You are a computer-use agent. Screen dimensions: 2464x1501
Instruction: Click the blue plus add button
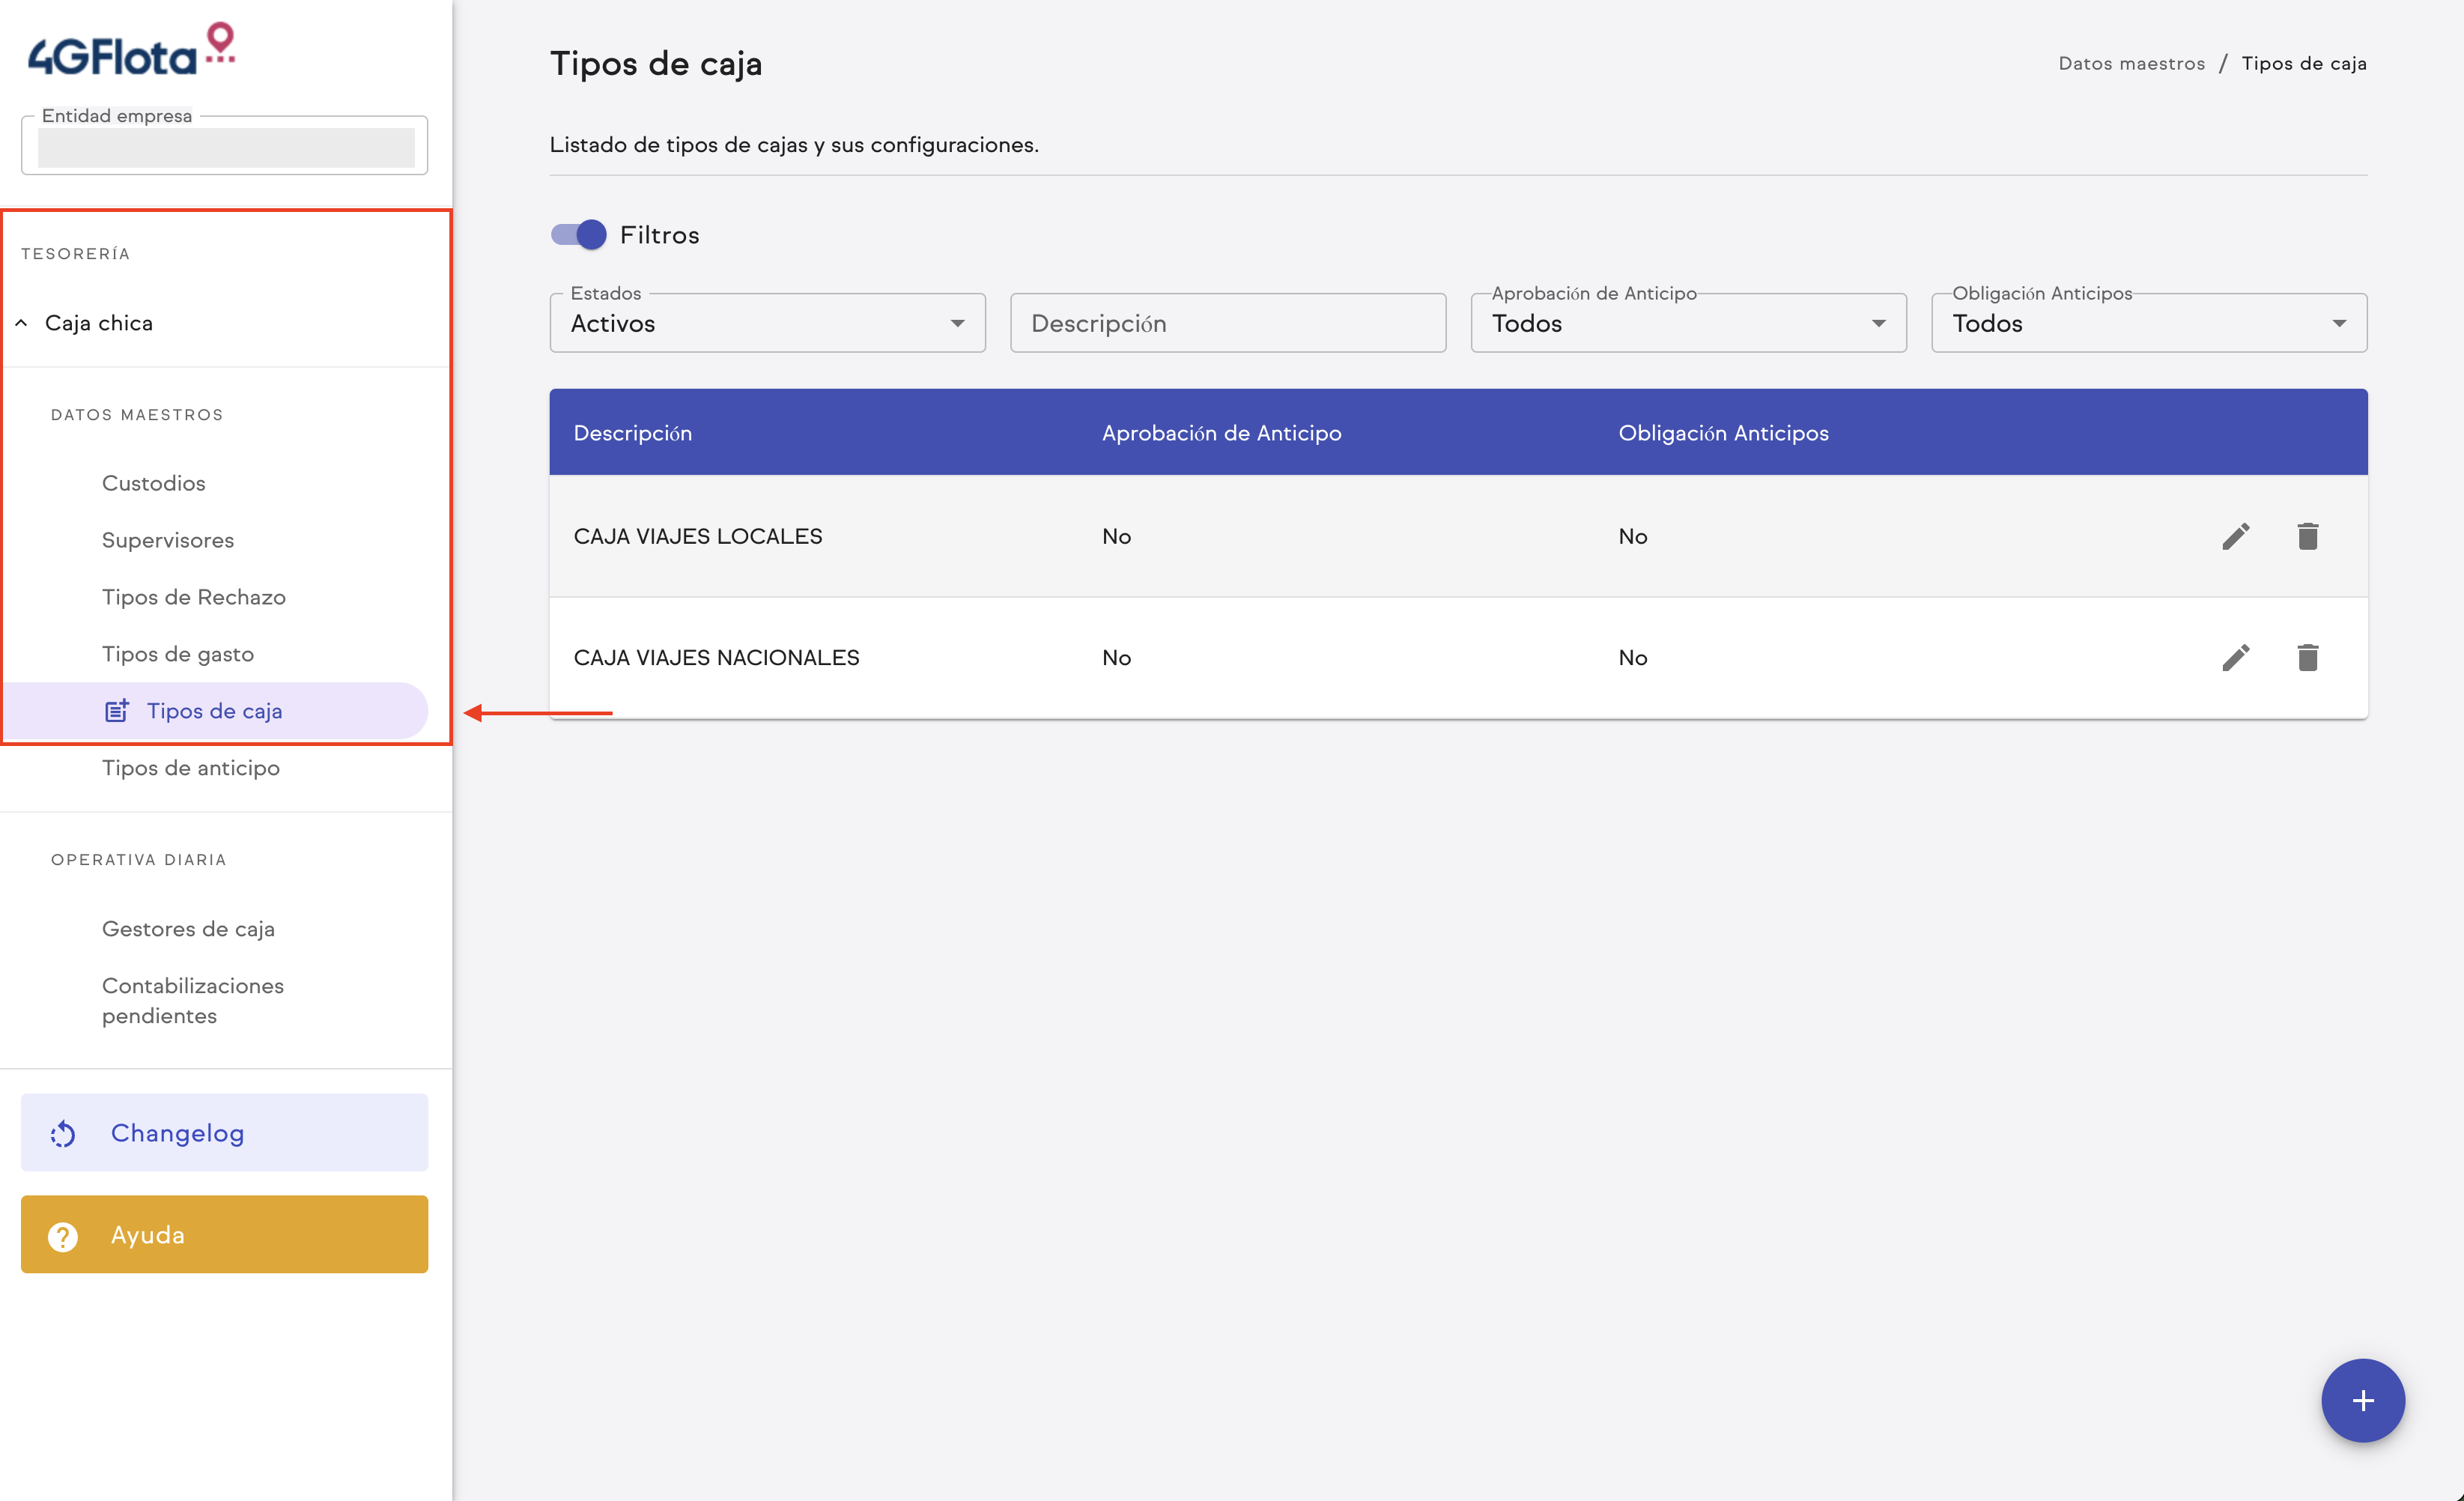coord(2362,1399)
